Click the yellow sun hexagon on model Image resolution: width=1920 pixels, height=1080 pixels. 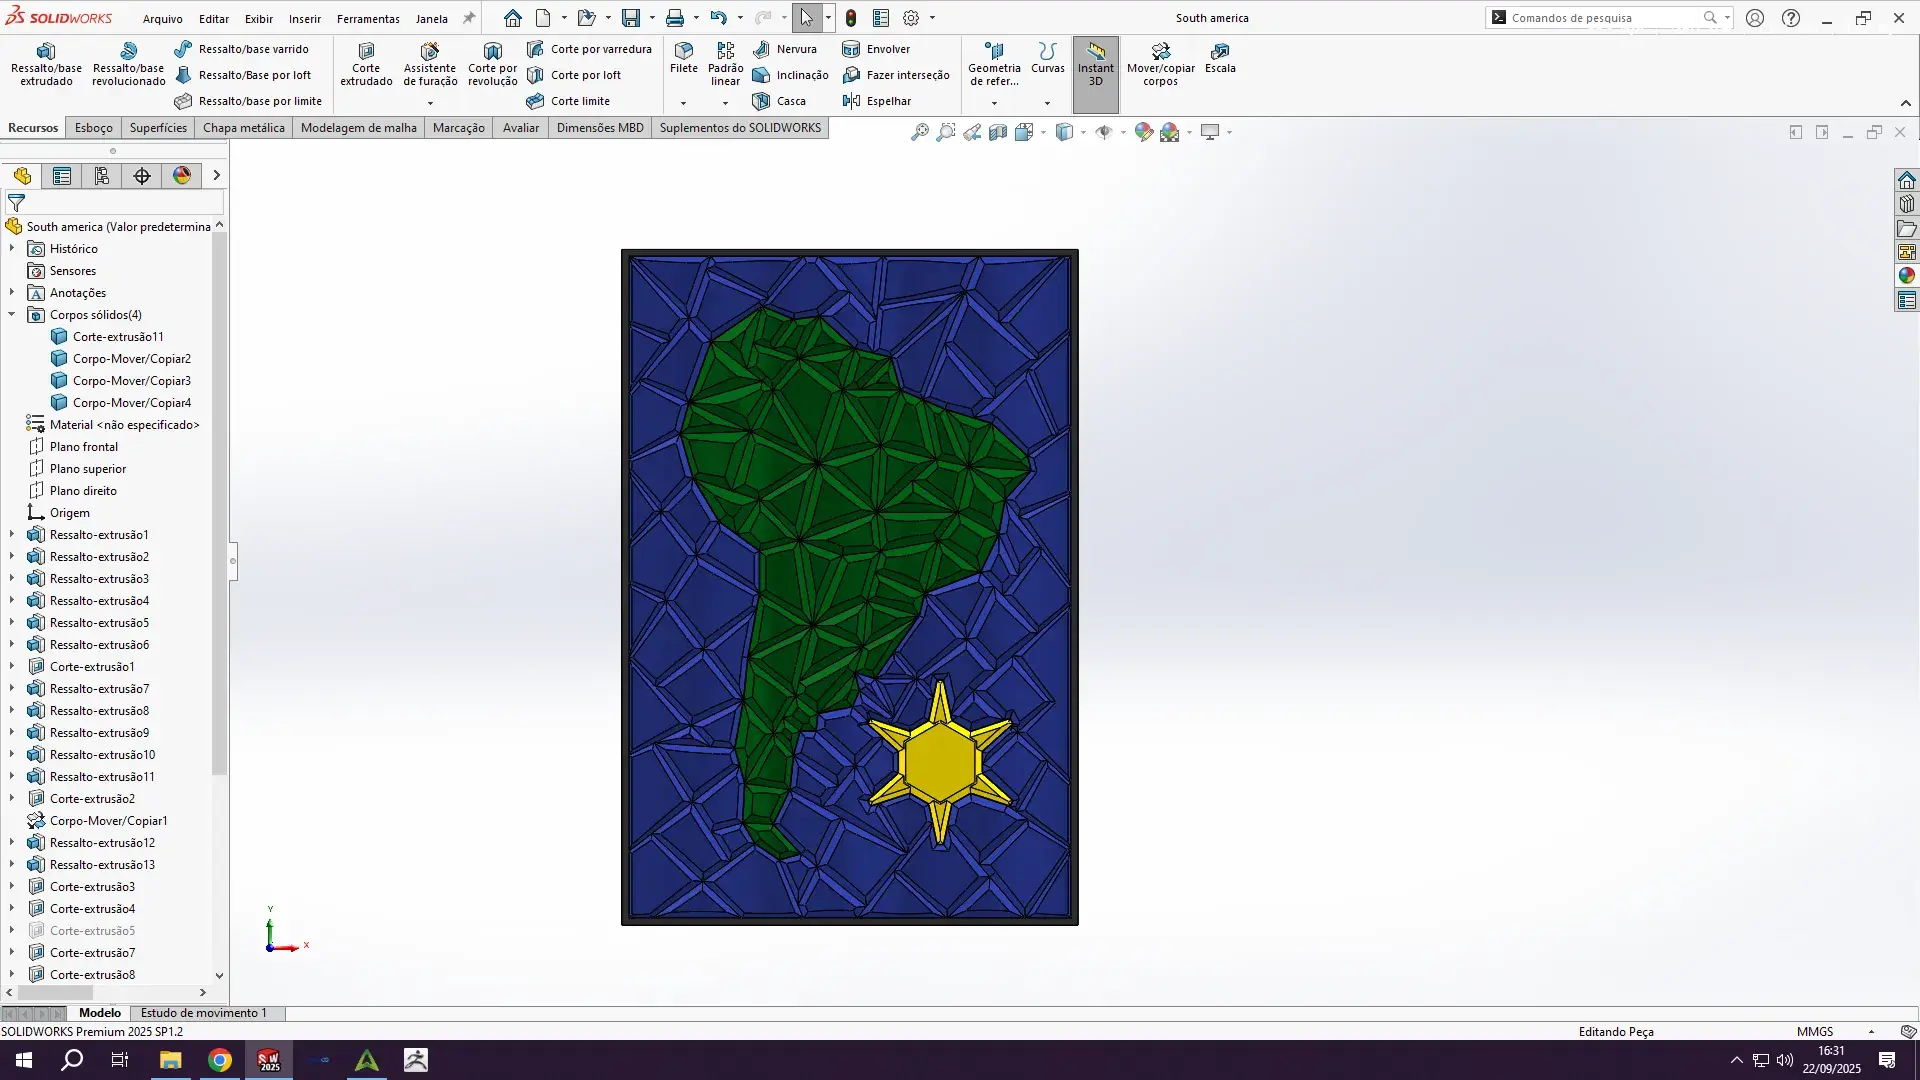tap(938, 763)
